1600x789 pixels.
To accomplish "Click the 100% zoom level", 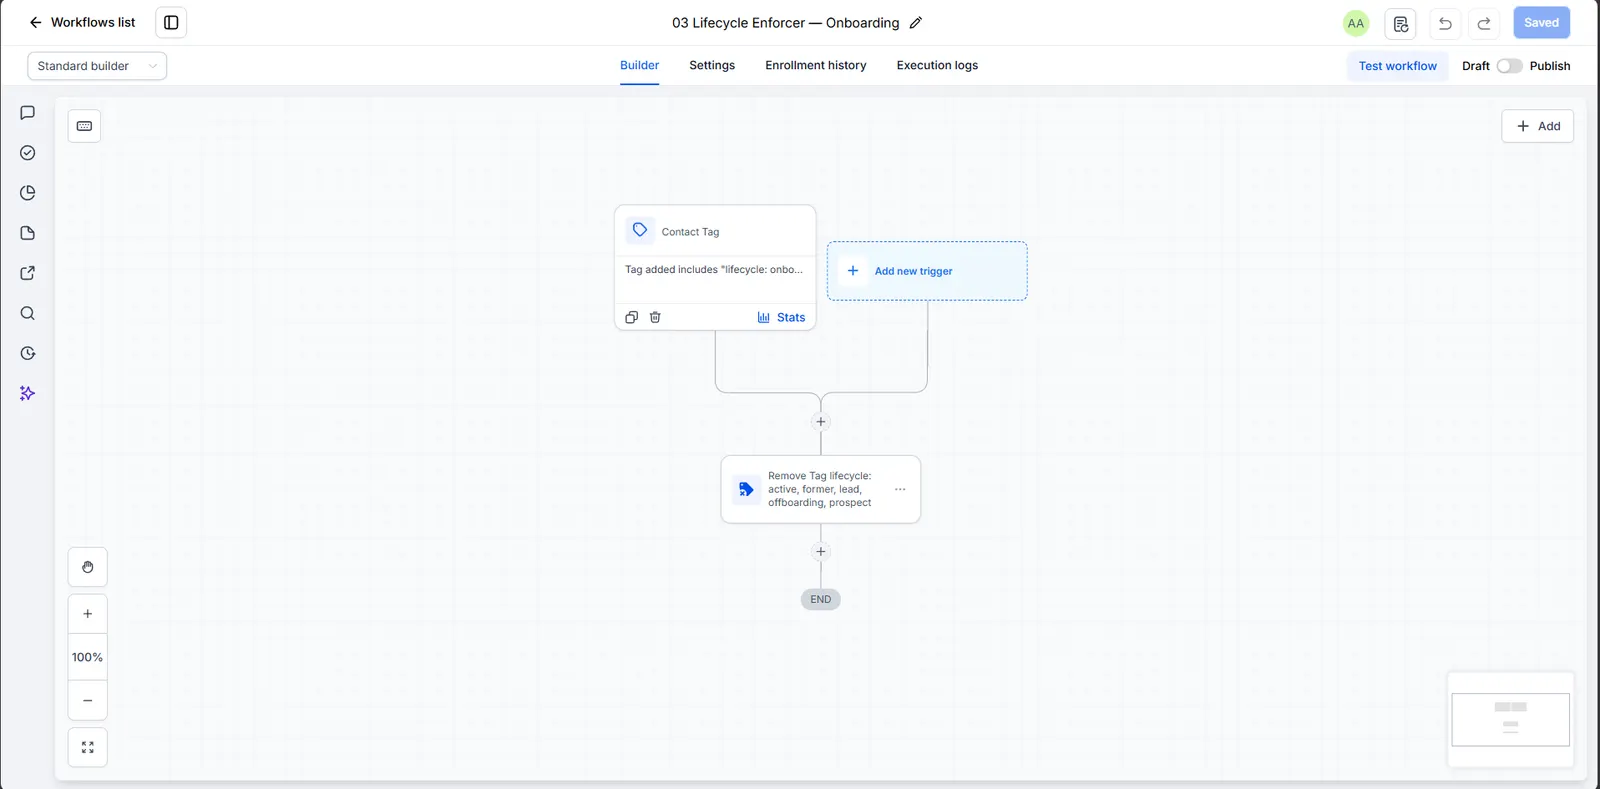I will coord(88,657).
